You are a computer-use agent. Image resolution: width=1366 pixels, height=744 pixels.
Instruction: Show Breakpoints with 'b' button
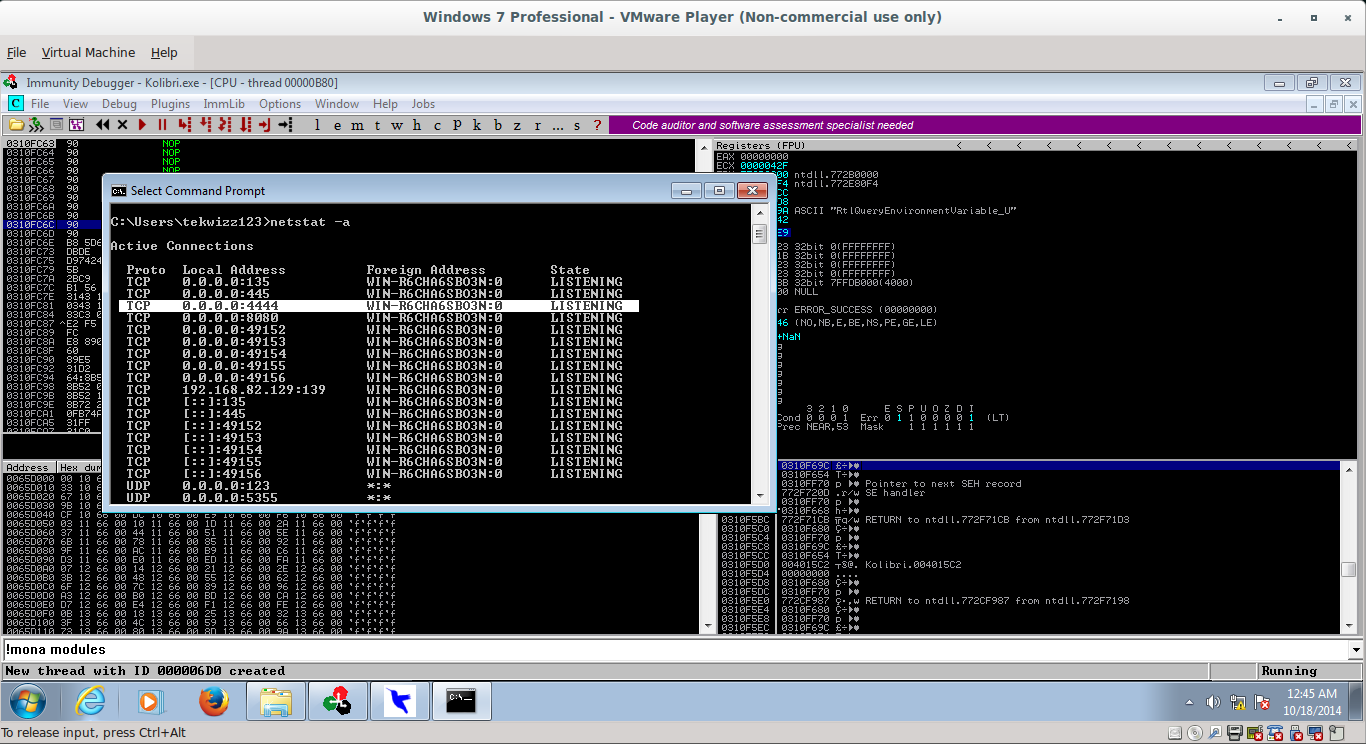tap(498, 125)
